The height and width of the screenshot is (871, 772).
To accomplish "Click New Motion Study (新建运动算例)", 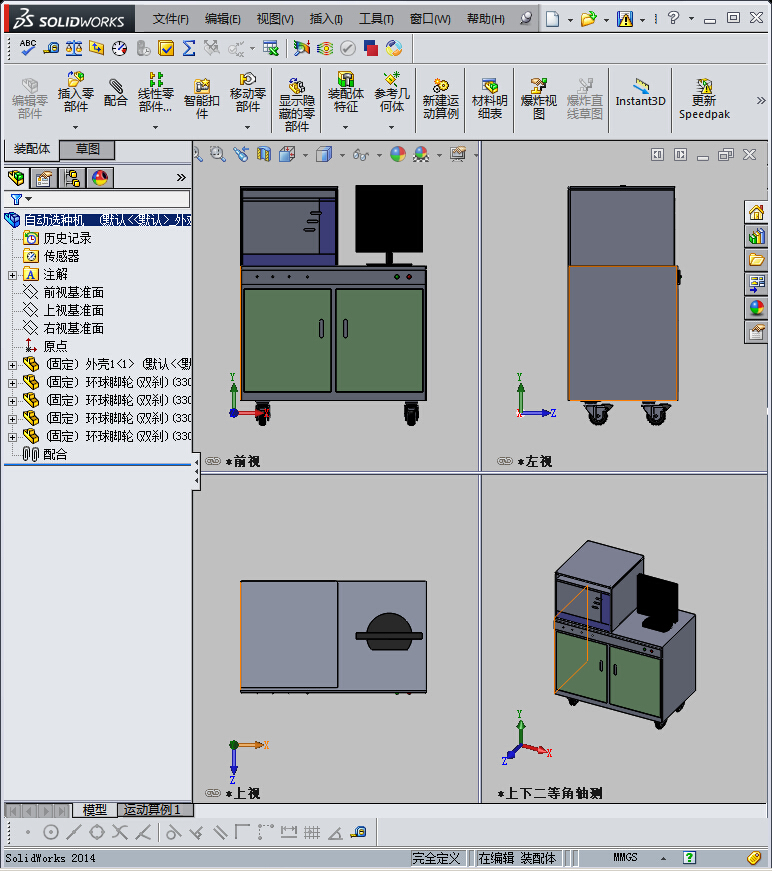I will pyautogui.click(x=440, y=99).
